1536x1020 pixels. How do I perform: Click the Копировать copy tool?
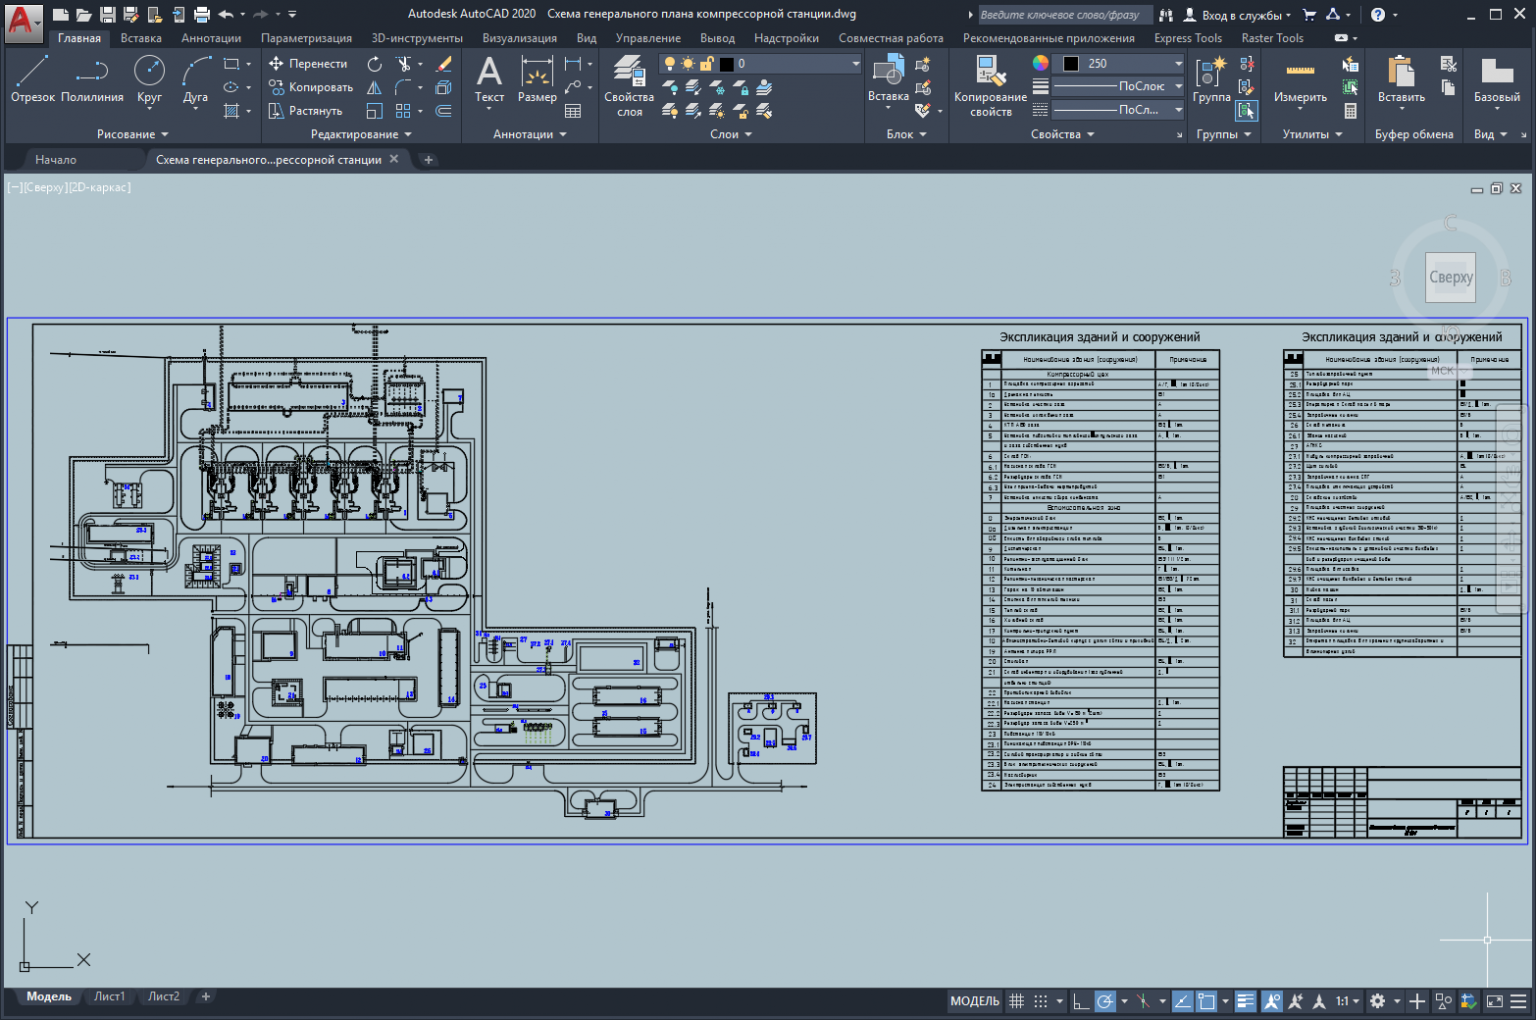(x=311, y=87)
